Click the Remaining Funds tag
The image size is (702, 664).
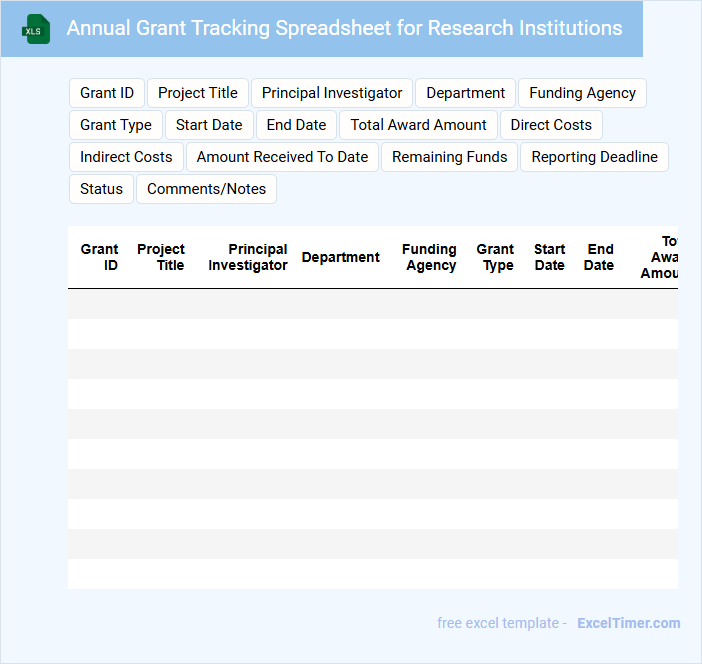tap(449, 157)
